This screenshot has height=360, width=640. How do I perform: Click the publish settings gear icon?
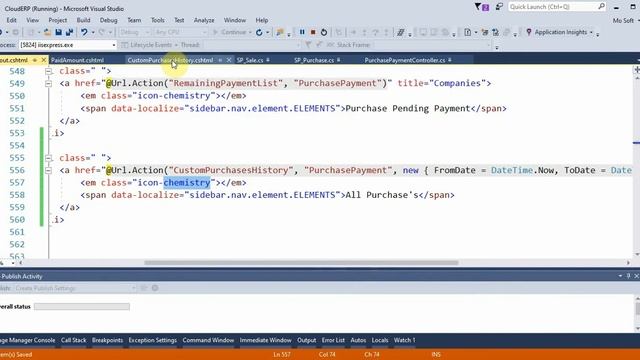click(x=155, y=288)
